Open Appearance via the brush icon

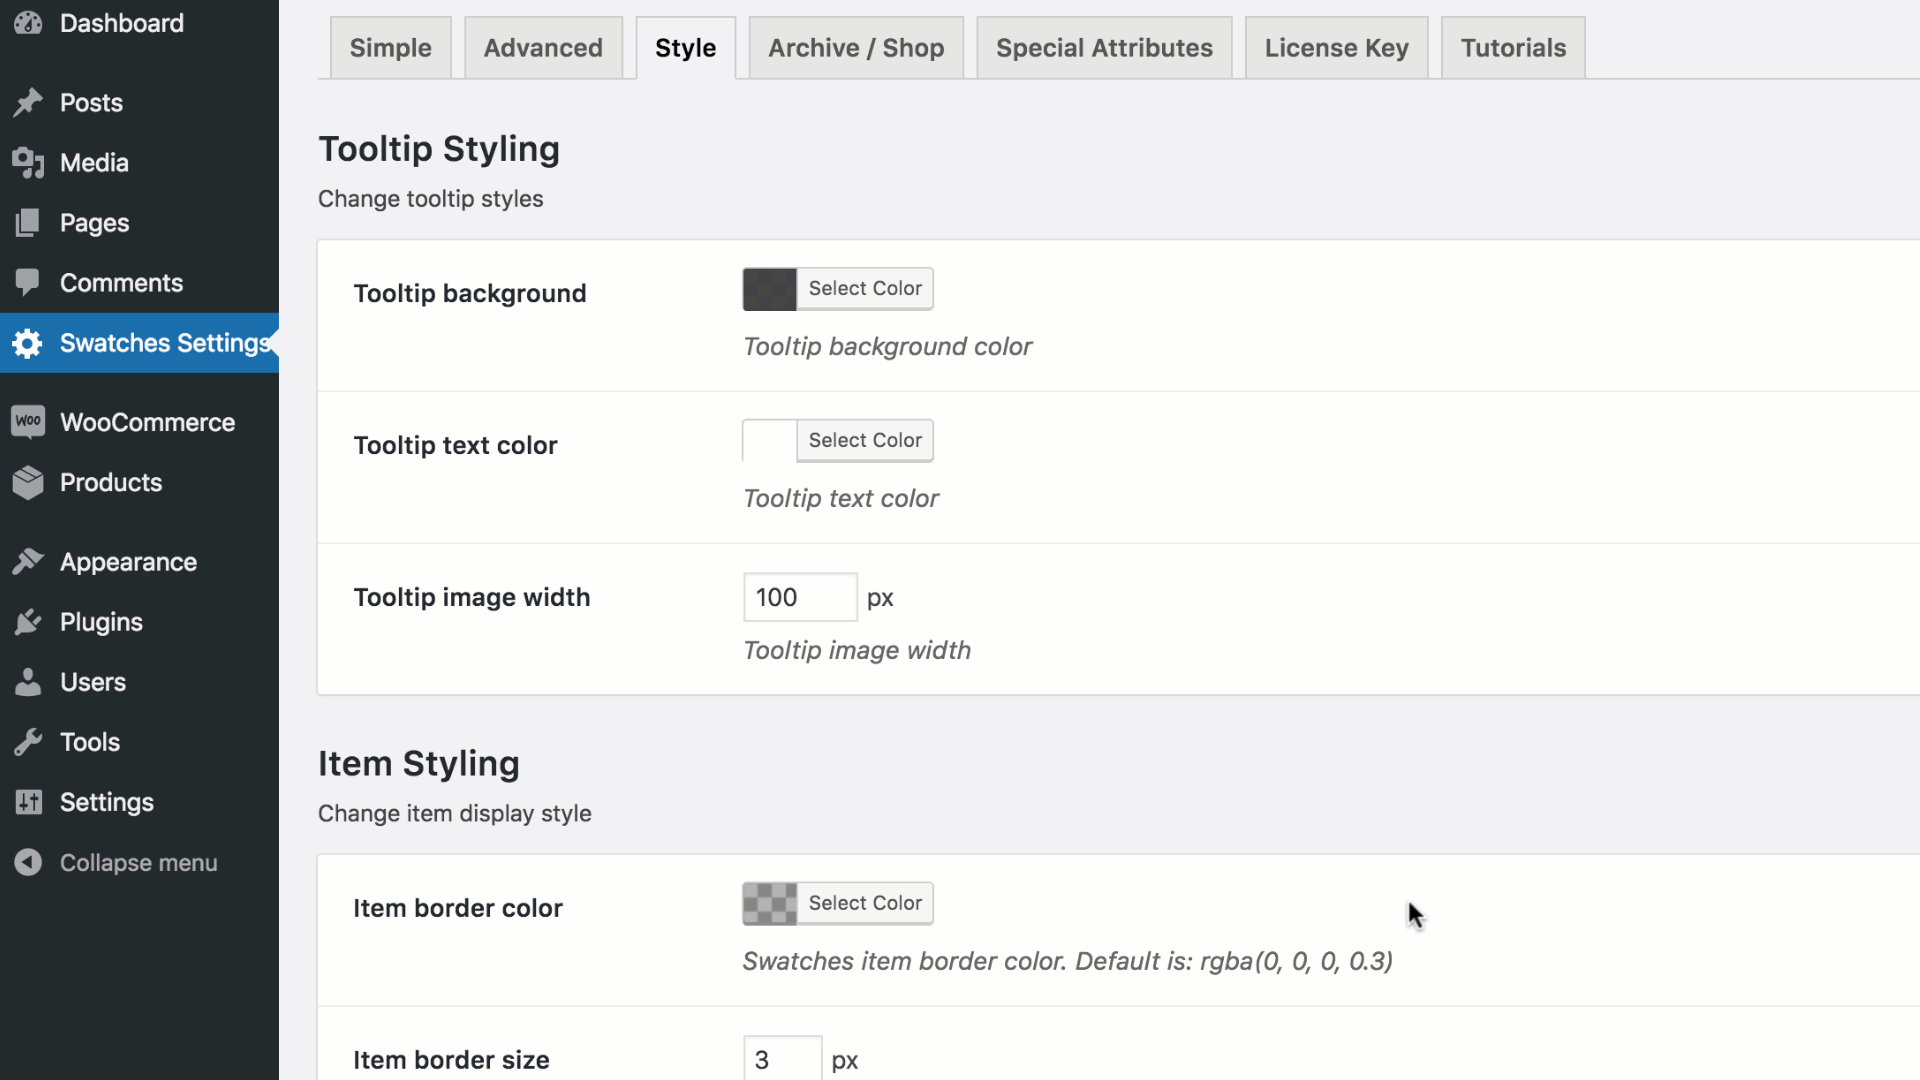coord(28,561)
